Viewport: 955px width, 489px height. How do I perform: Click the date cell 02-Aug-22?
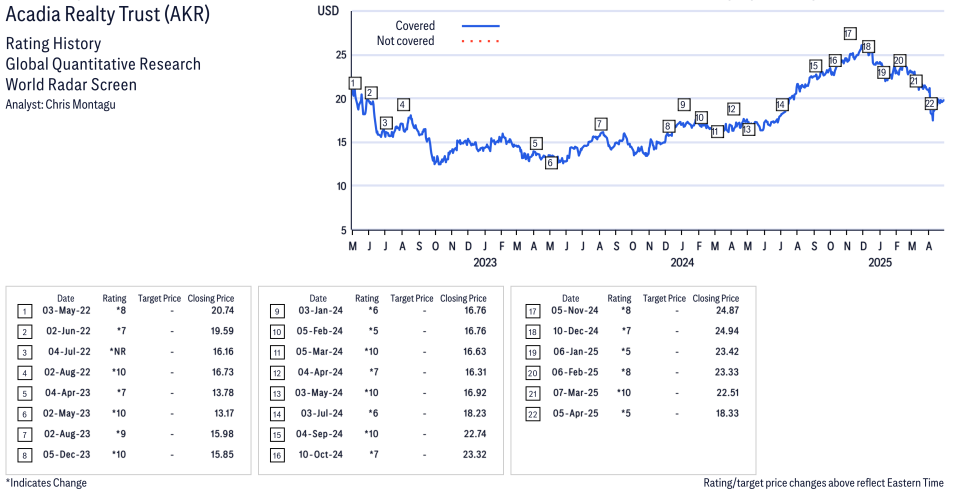coord(67,372)
